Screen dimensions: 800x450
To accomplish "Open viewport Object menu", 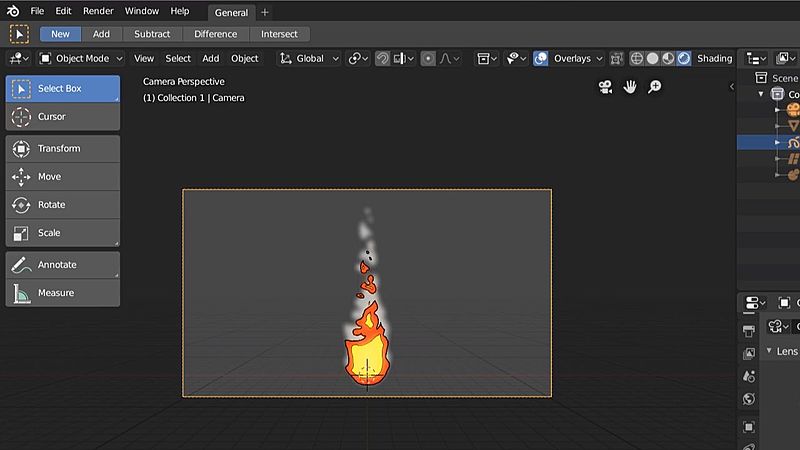I will (245, 59).
